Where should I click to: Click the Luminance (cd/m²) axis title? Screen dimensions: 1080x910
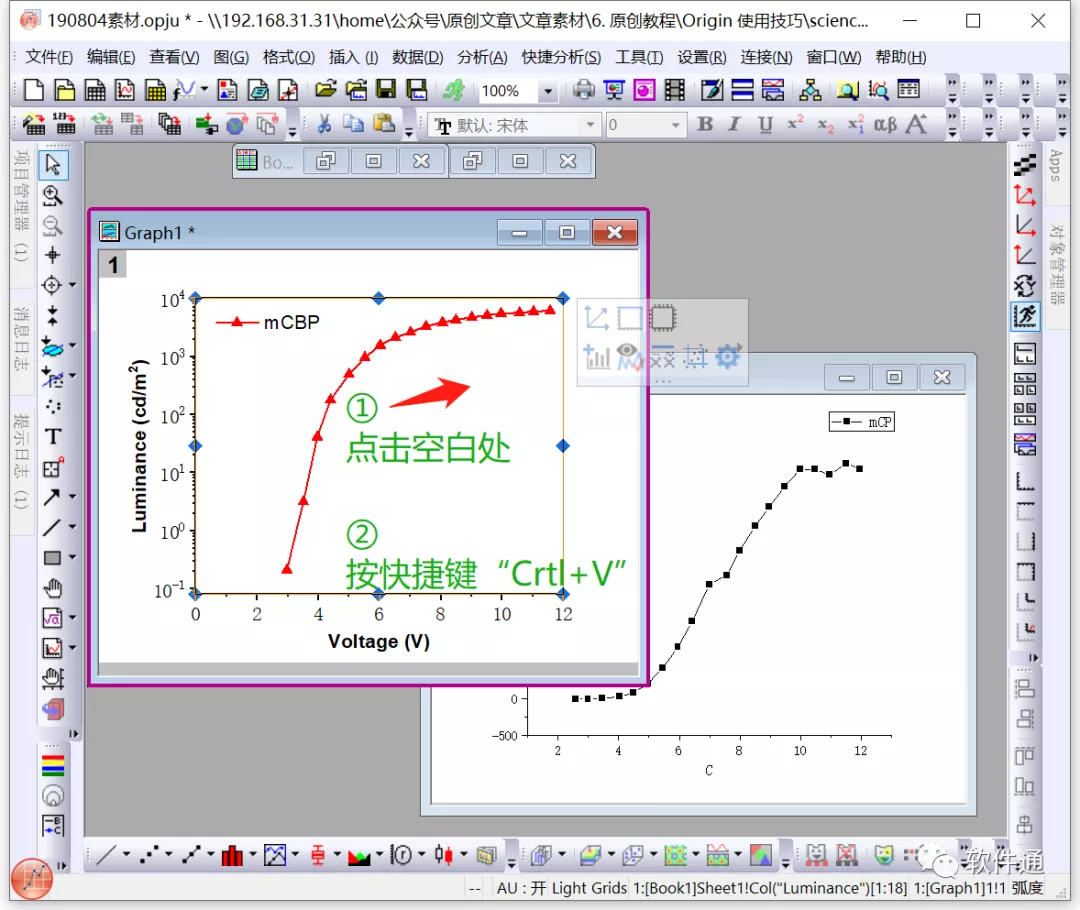tap(139, 446)
